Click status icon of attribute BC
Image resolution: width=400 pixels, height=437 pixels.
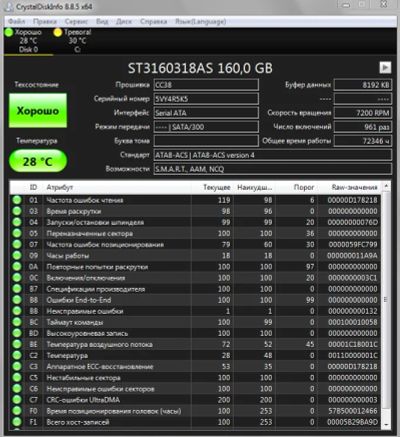17,322
